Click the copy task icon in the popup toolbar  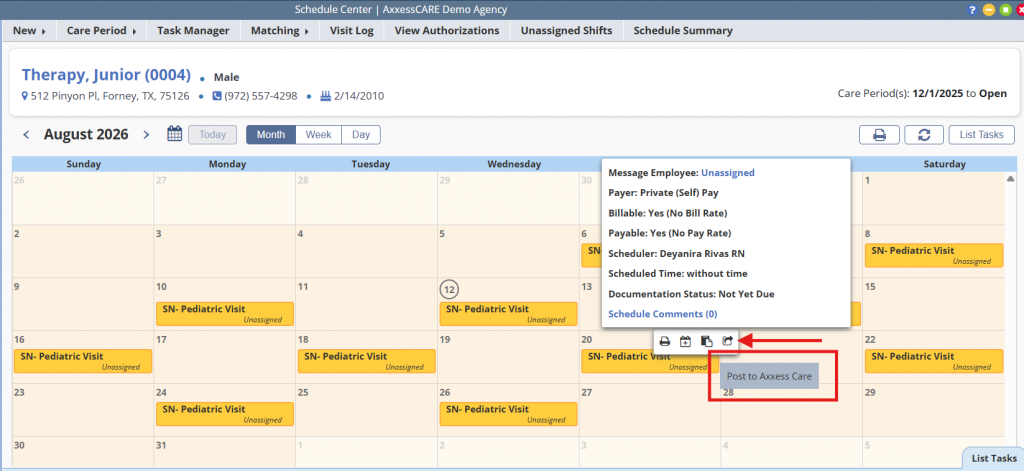click(706, 341)
